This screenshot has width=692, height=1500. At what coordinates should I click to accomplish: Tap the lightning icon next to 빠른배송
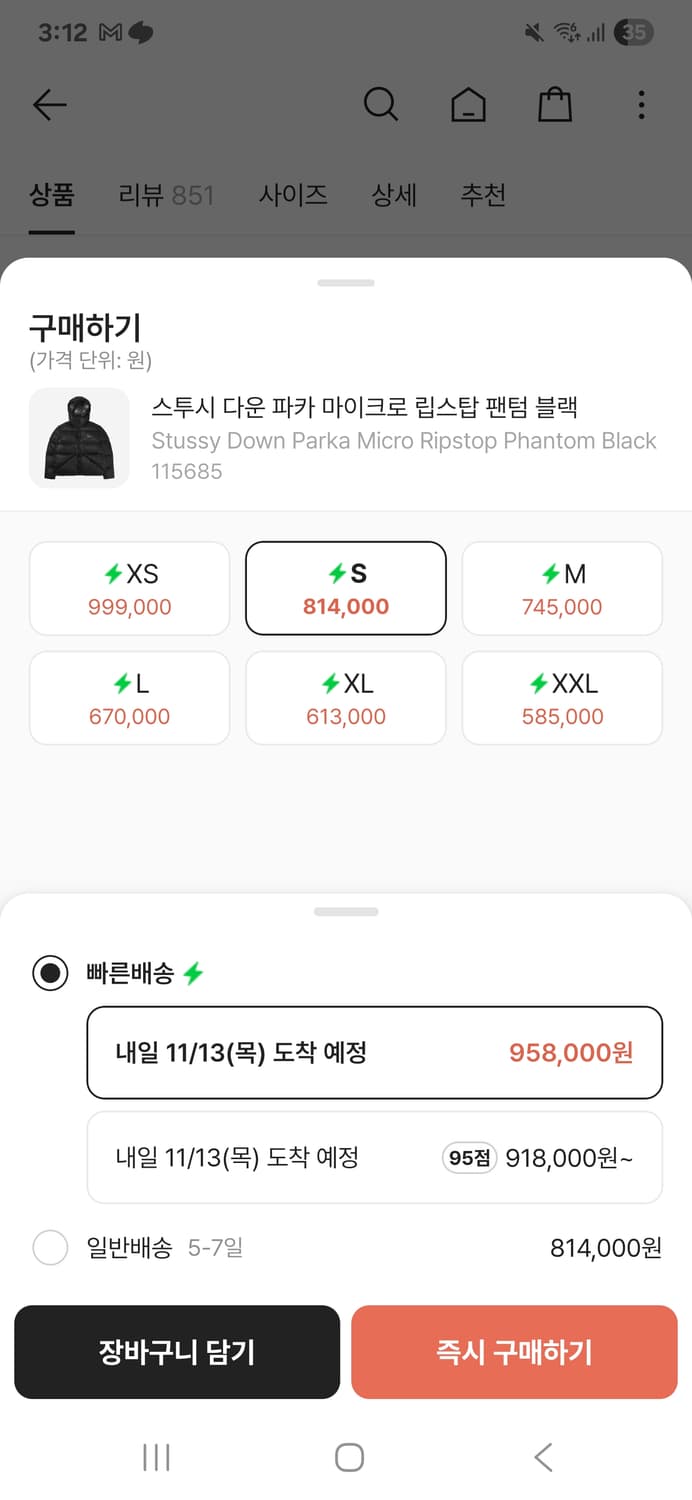195,971
